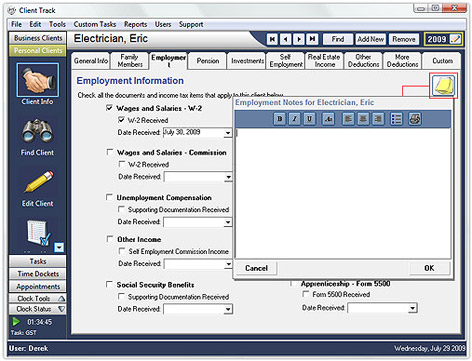Open the Support menu
Viewport: 472px width, 361px height.
(191, 24)
